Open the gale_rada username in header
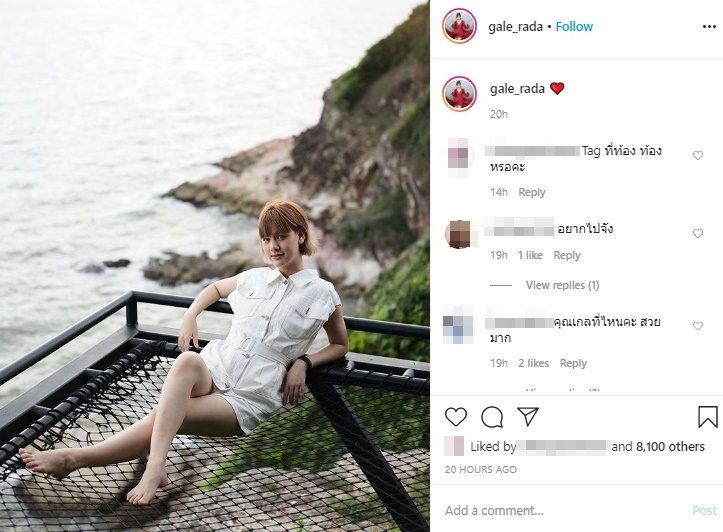 [x=515, y=27]
